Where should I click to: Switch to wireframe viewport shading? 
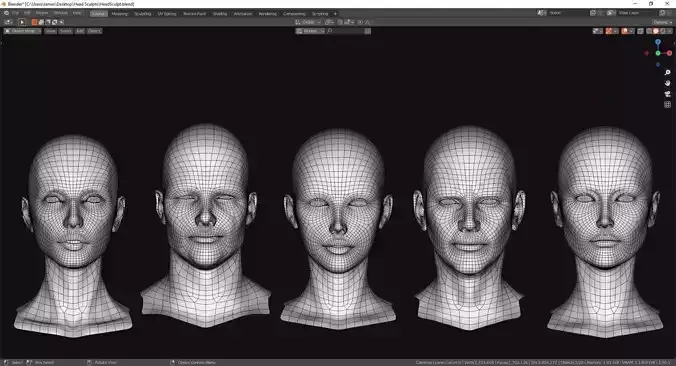pyautogui.click(x=649, y=31)
